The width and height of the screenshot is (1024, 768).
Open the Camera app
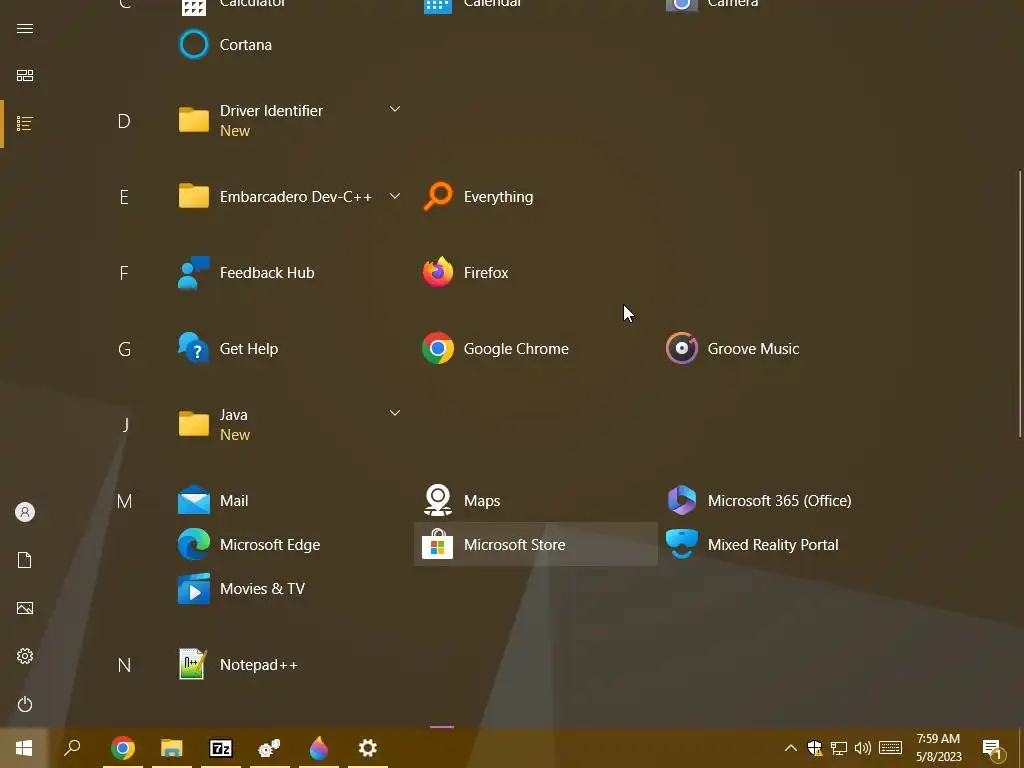(780, 5)
